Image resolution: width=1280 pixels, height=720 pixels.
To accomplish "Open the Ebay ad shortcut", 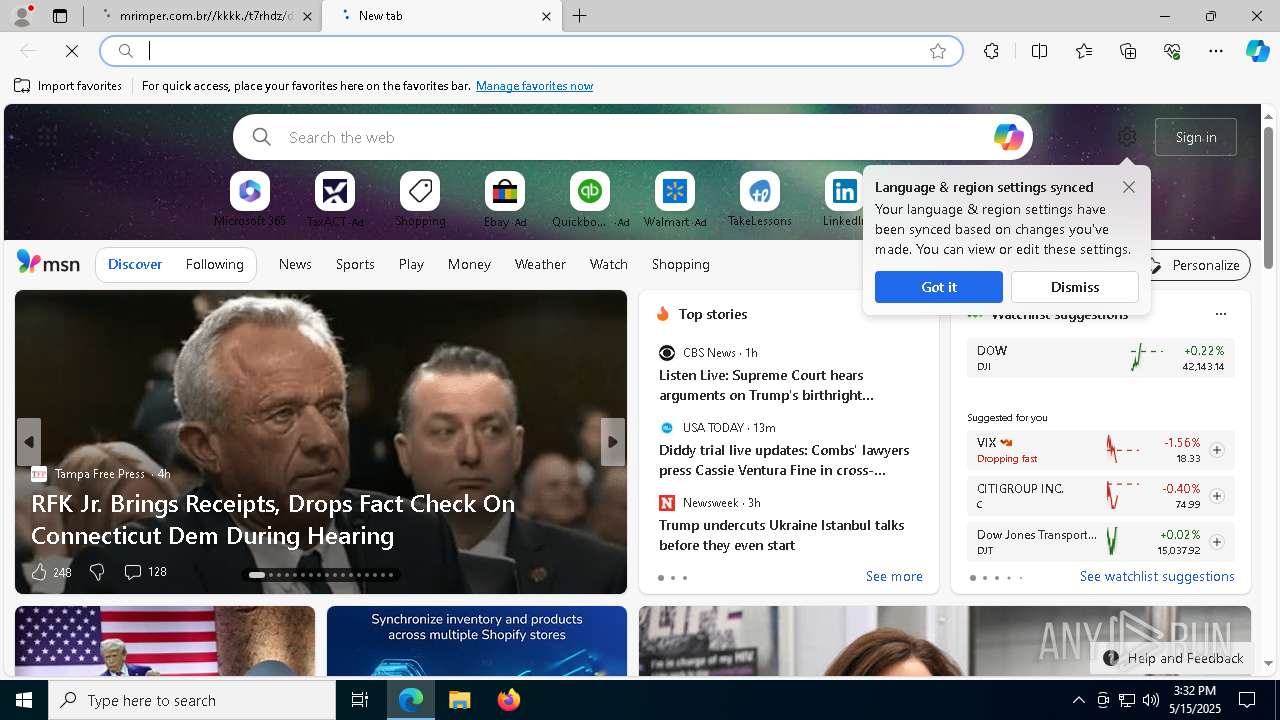I will tap(505, 200).
